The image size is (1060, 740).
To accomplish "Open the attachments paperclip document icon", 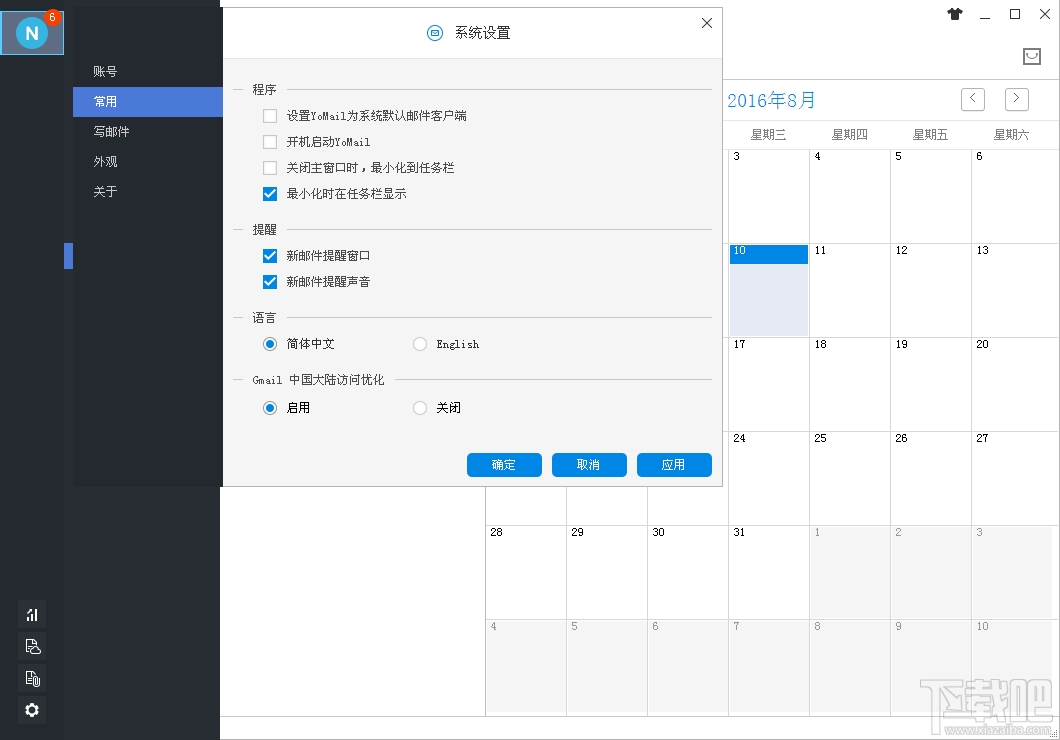I will tap(32, 678).
